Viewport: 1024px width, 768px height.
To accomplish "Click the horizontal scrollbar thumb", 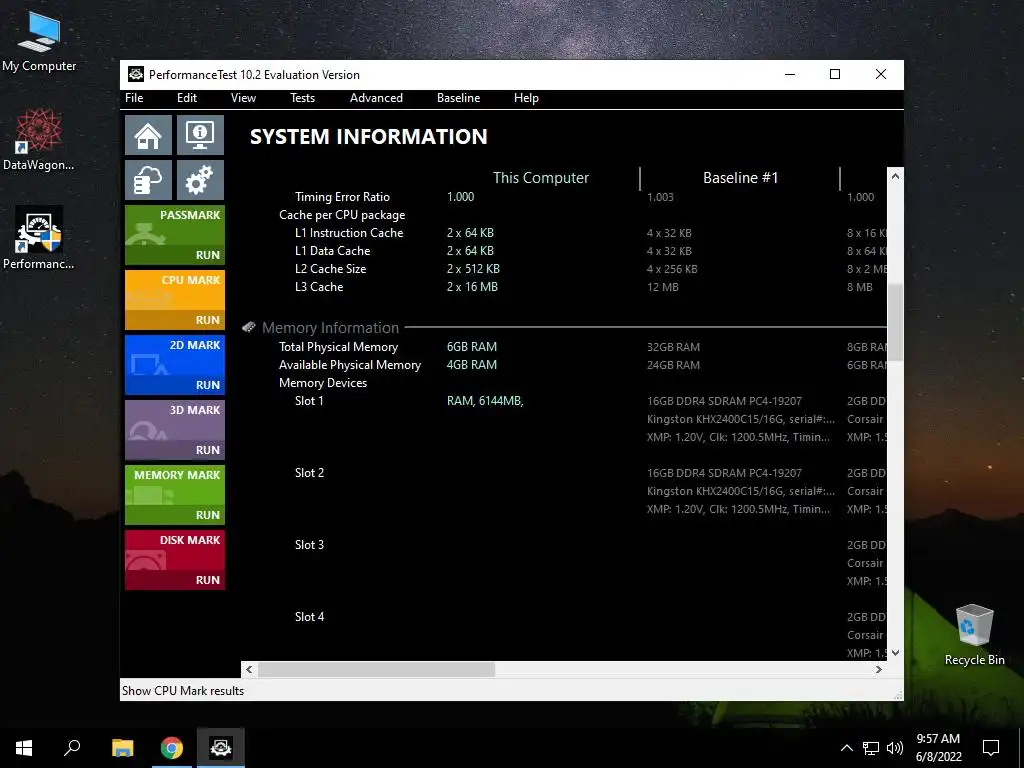I will [x=376, y=669].
